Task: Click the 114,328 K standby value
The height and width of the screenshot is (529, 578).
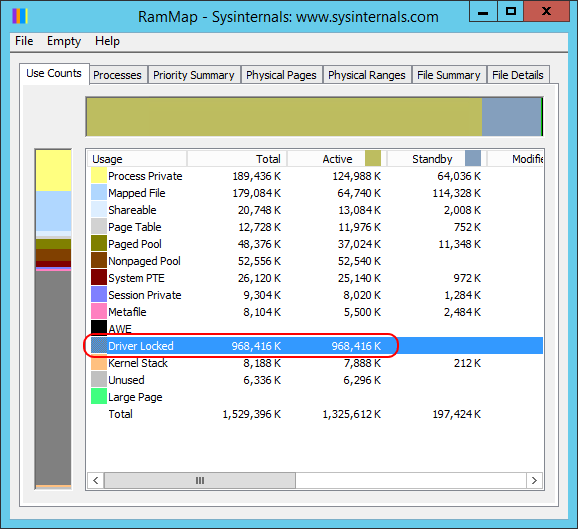Action: point(456,193)
